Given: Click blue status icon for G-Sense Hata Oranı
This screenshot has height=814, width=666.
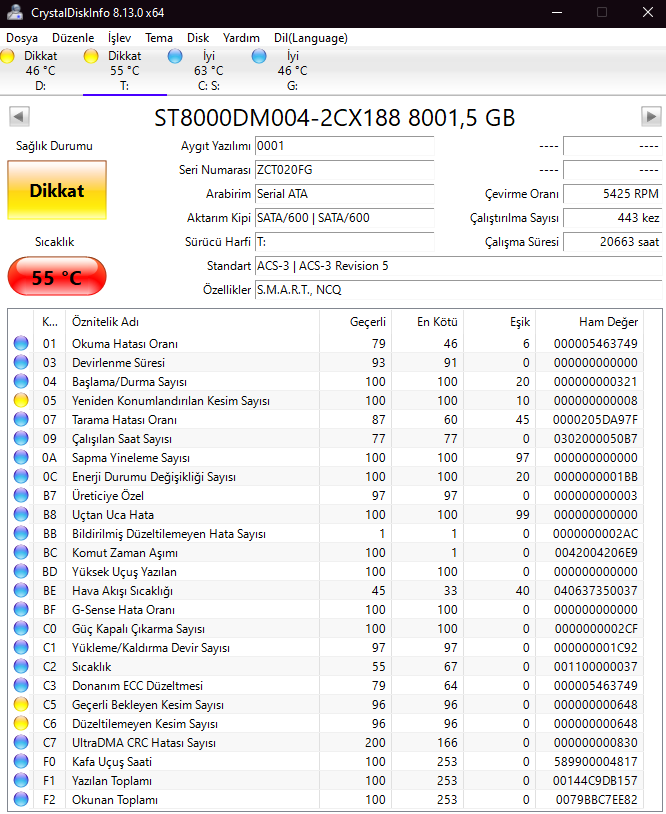Looking at the screenshot, I should (x=21, y=609).
